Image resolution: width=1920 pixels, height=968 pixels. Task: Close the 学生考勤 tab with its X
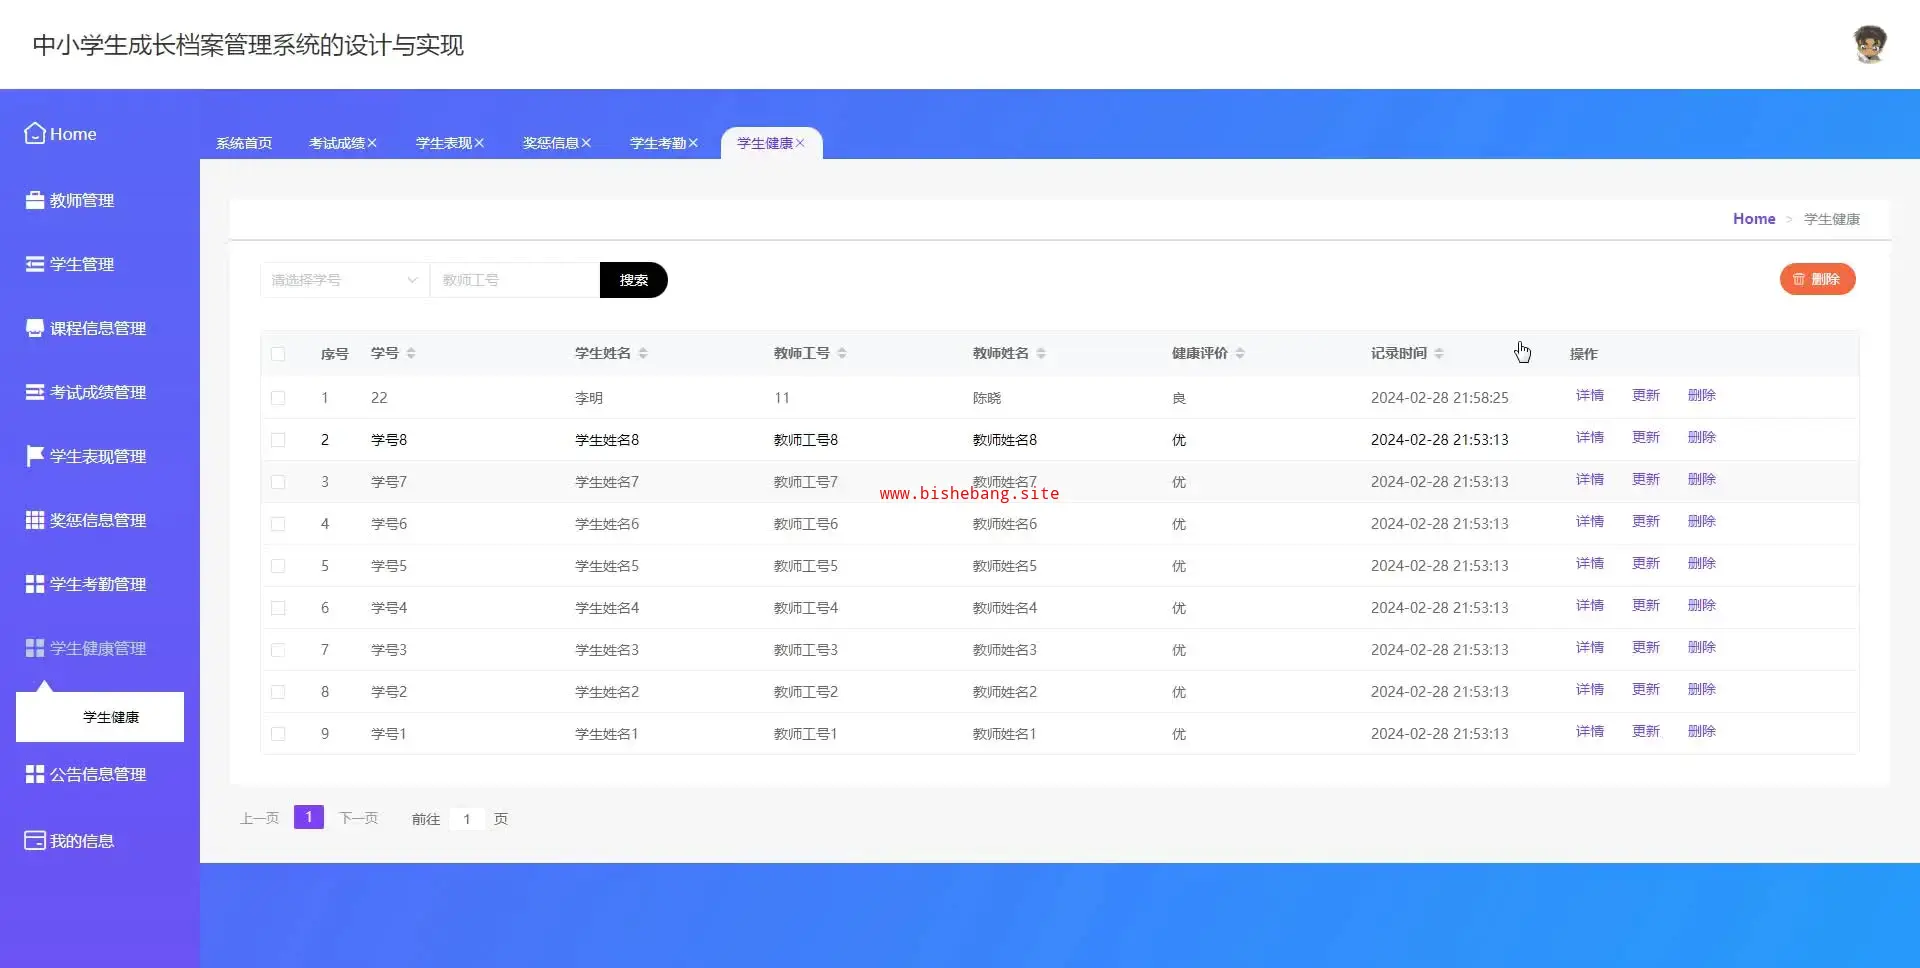coord(693,143)
